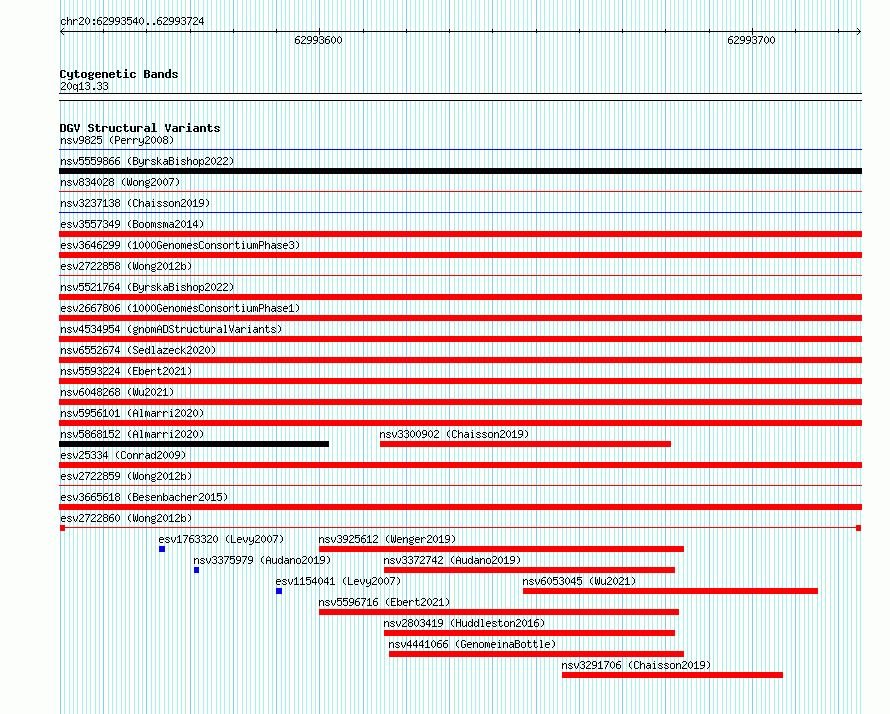Click the short black bar under nsv5868152
This screenshot has width=890, height=714.
(194, 444)
